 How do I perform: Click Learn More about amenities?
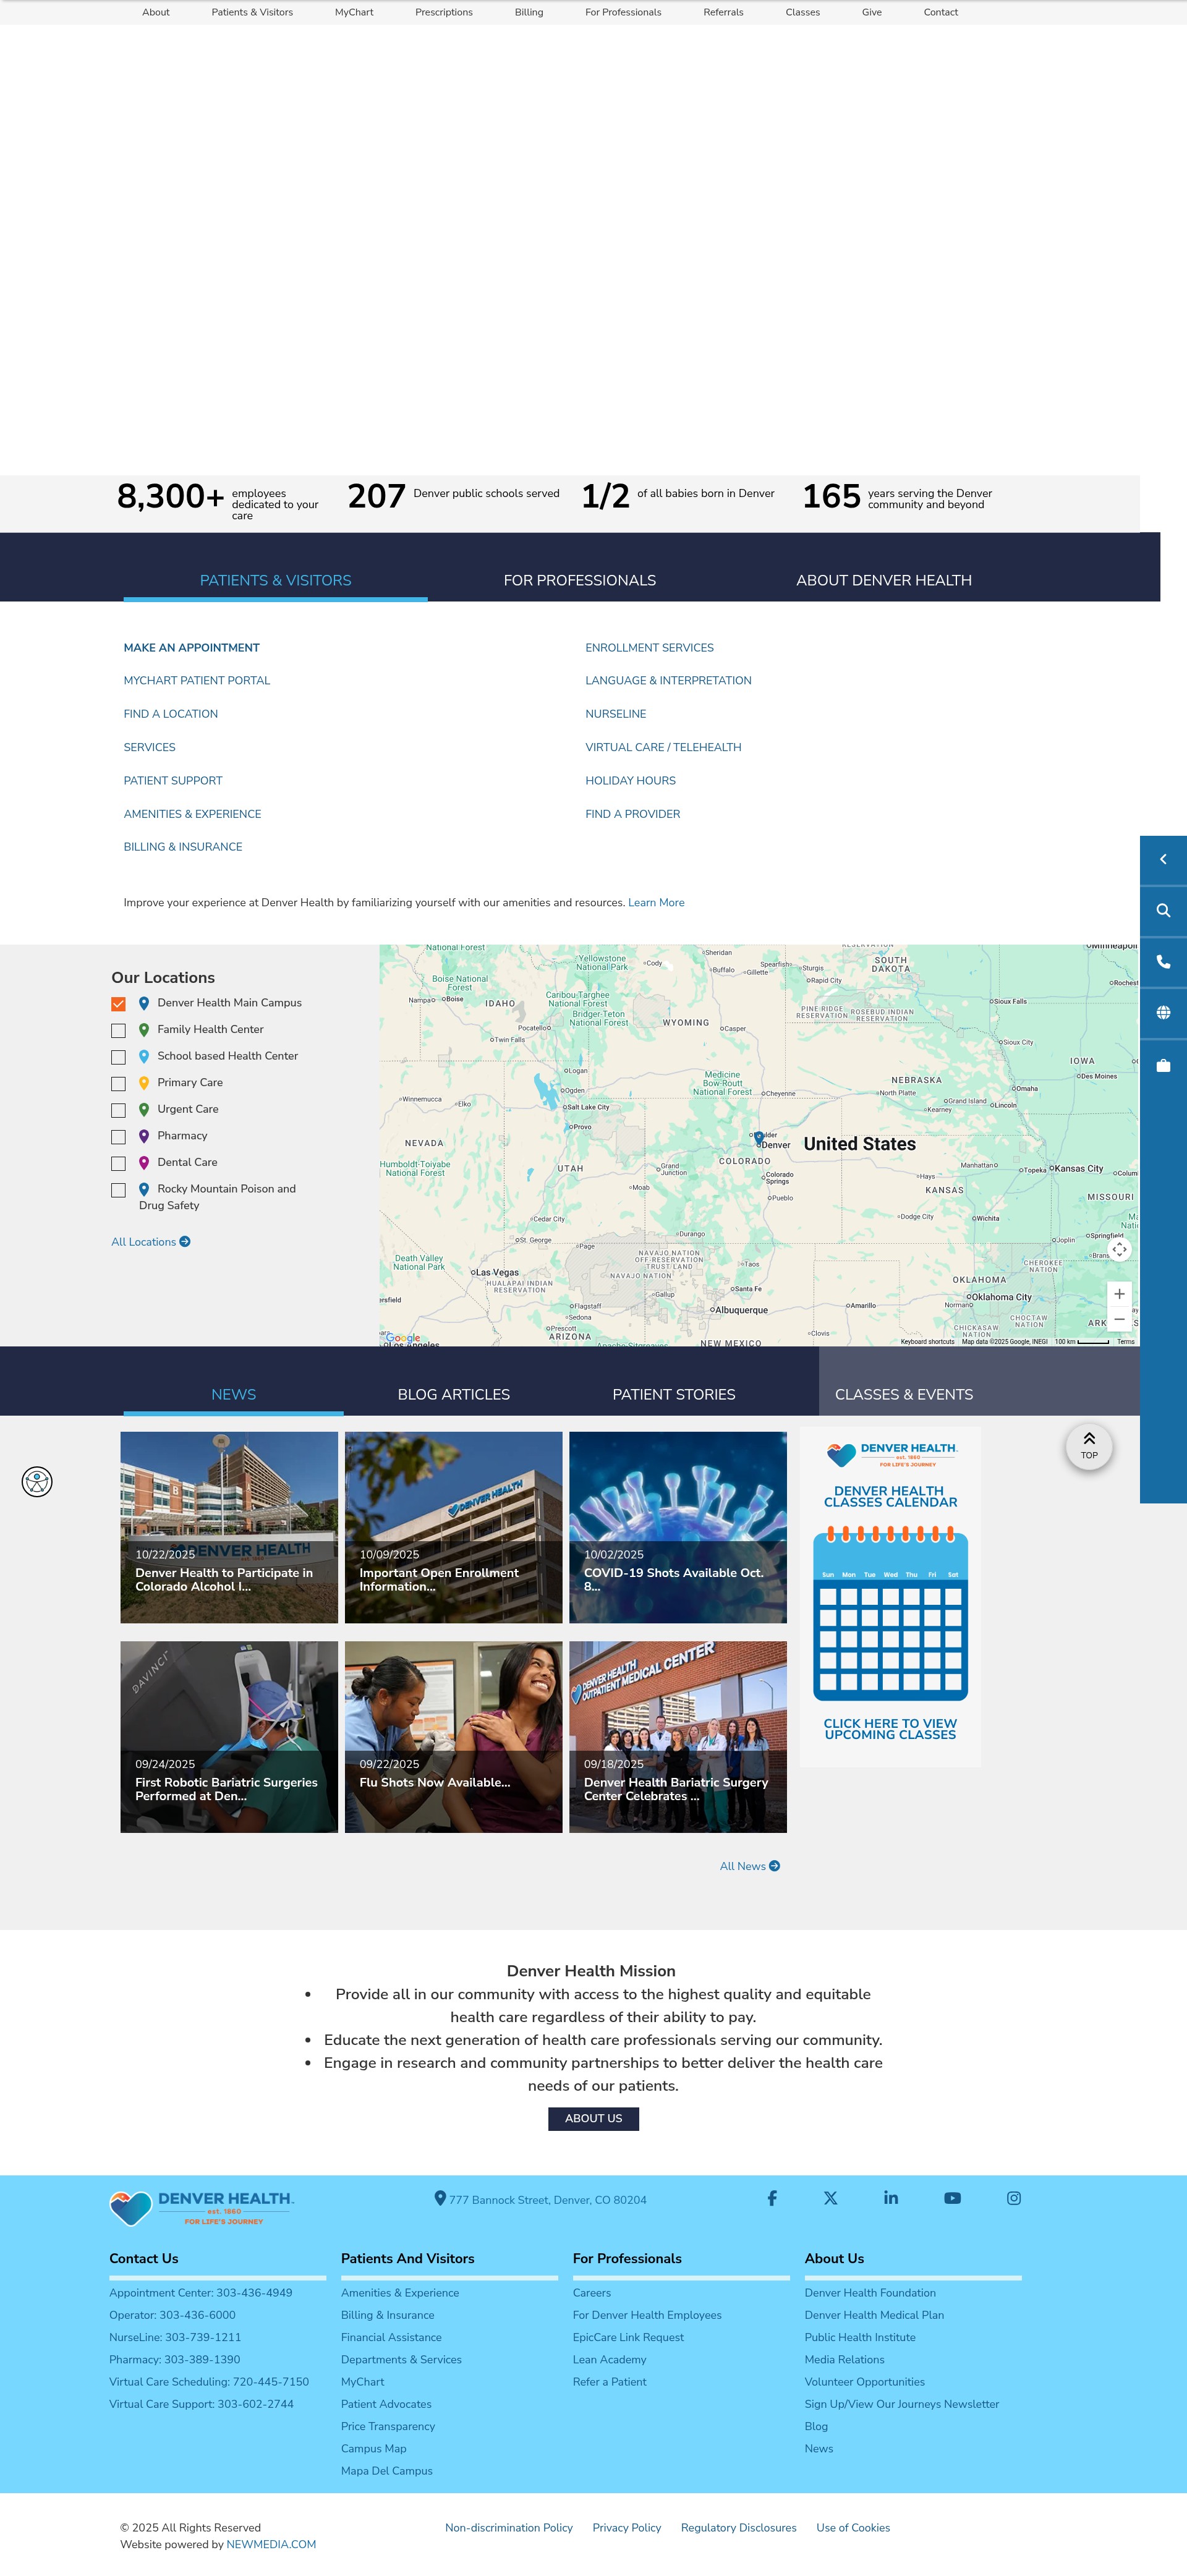656,902
